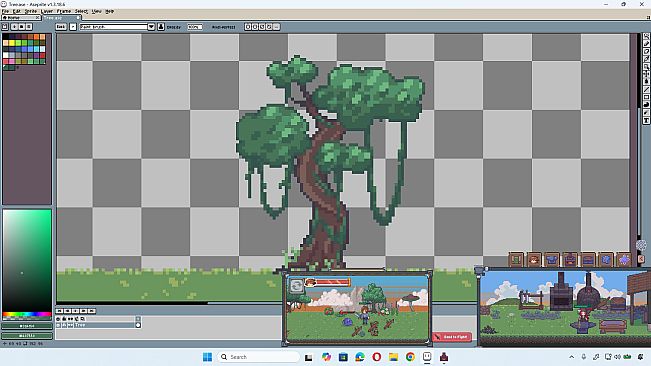Open palette options button in top bar
Screen dimensions: 651x366
click(x=29, y=27)
